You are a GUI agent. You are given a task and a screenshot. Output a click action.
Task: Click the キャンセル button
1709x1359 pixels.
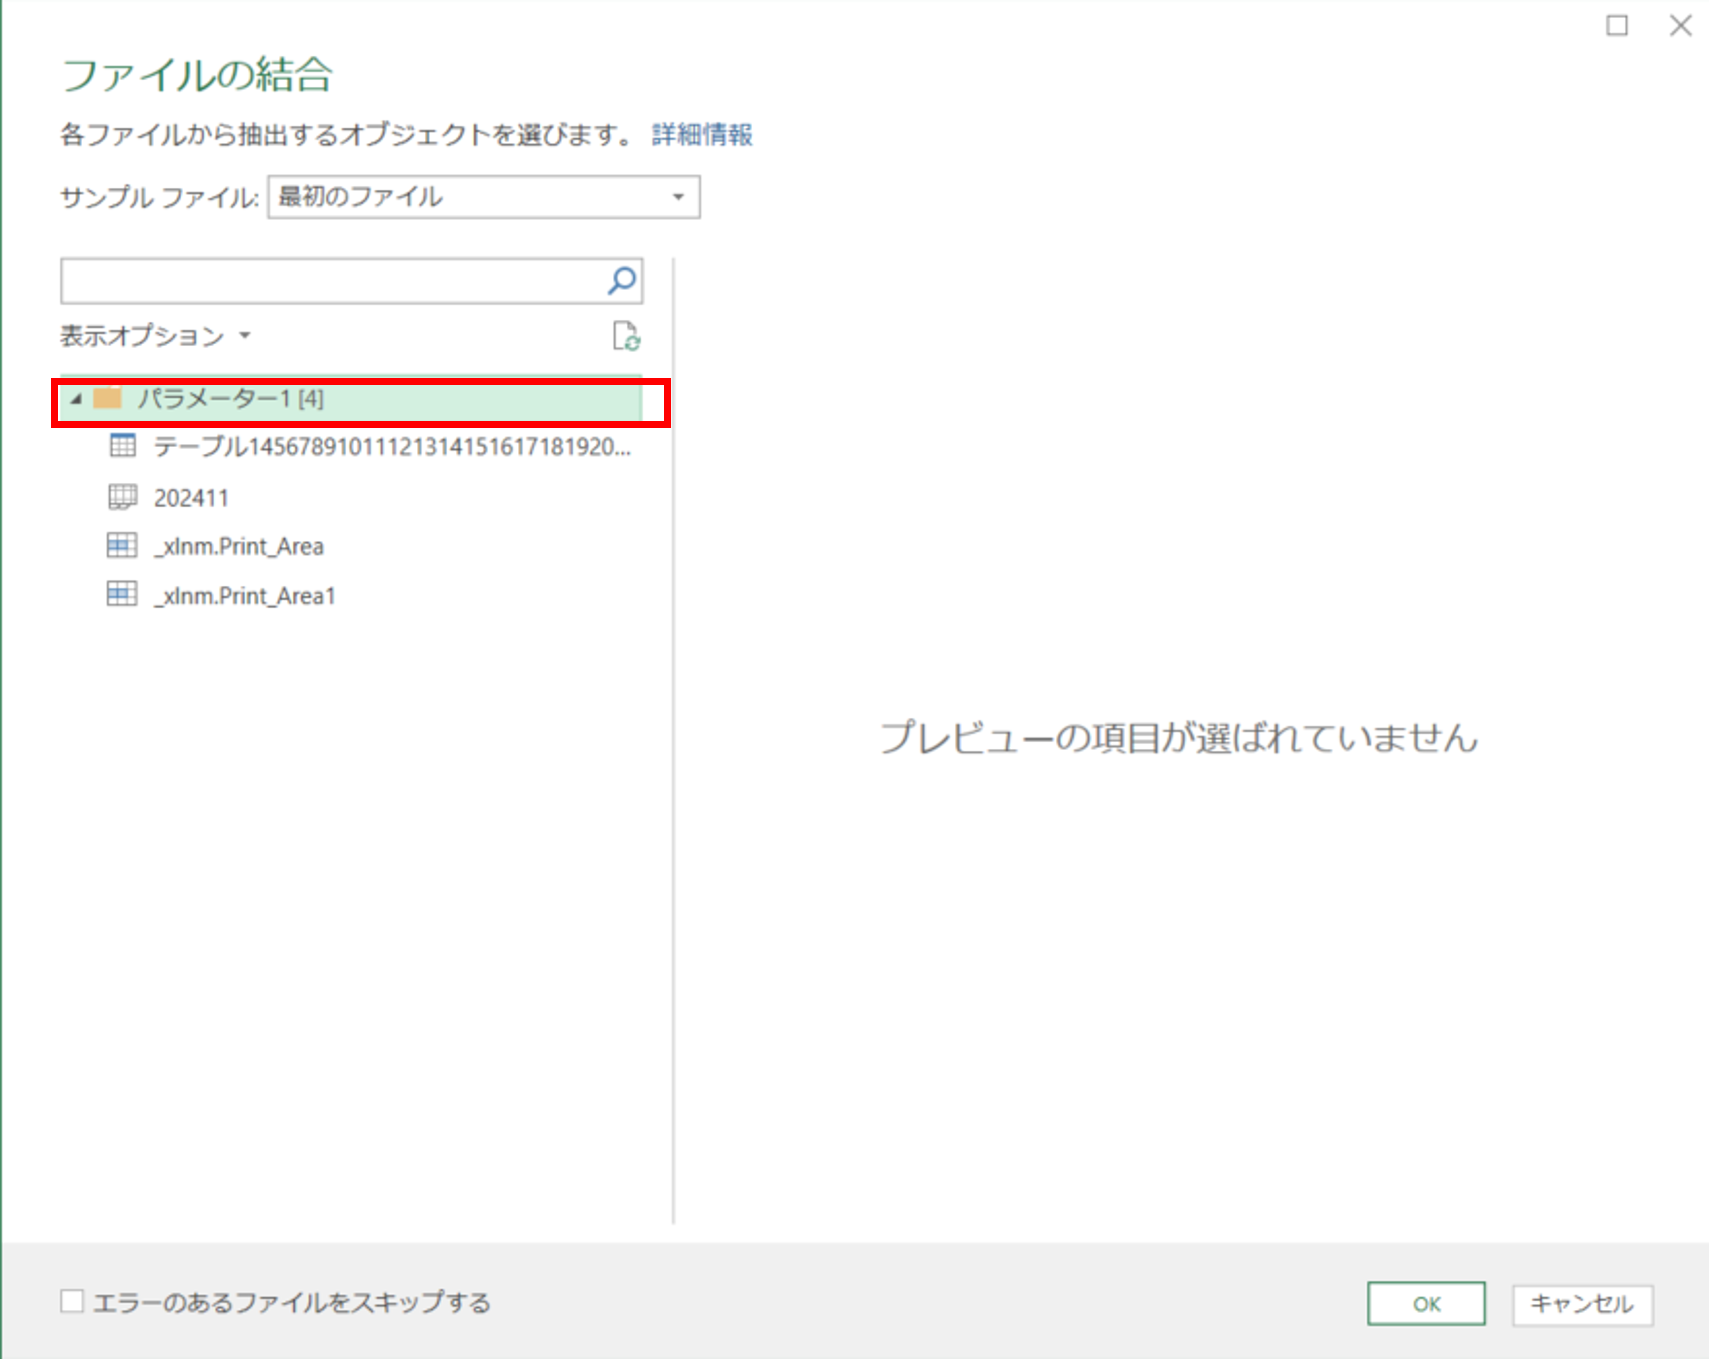click(1581, 1303)
